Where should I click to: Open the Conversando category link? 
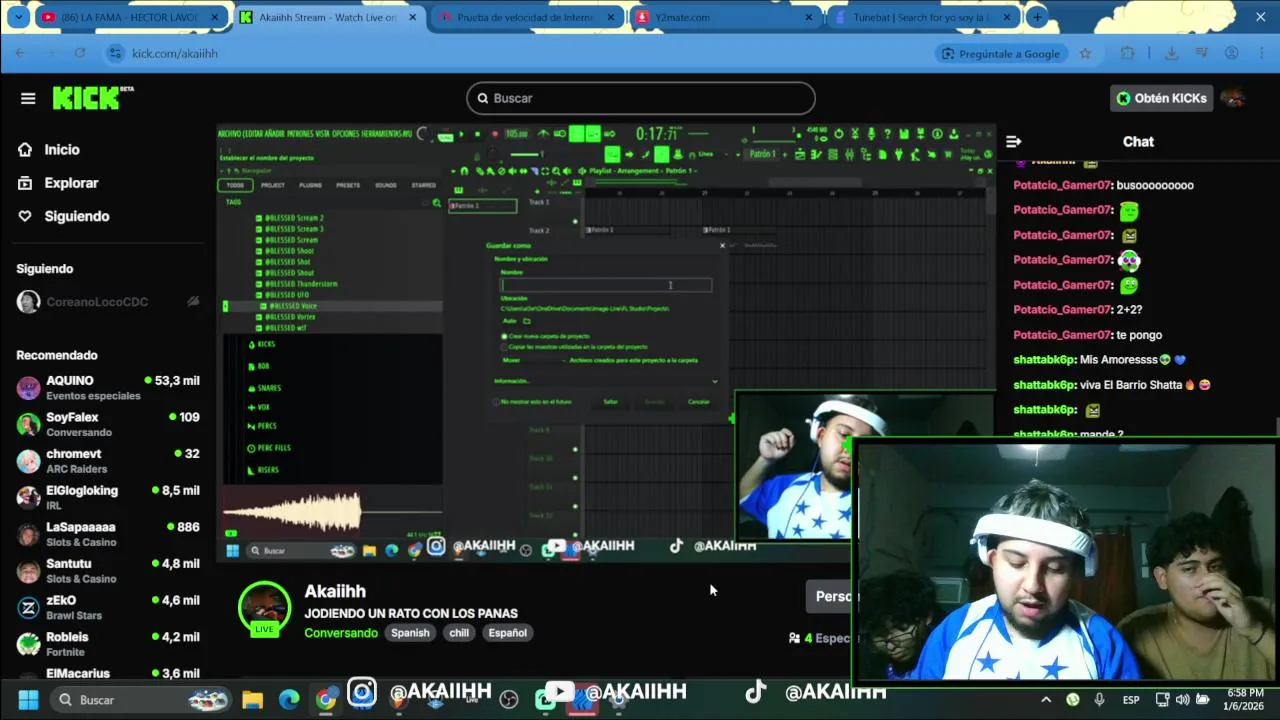(341, 633)
